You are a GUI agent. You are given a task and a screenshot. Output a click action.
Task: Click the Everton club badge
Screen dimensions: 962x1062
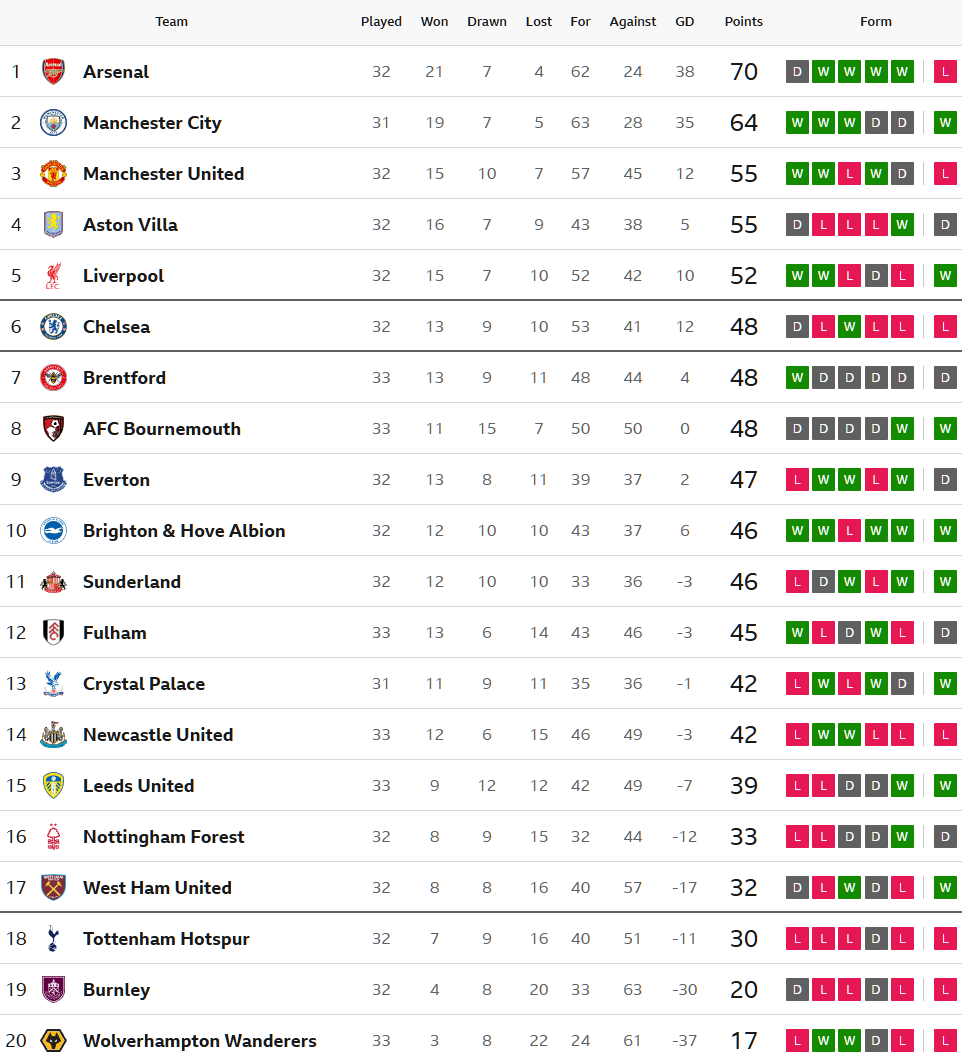click(53, 479)
